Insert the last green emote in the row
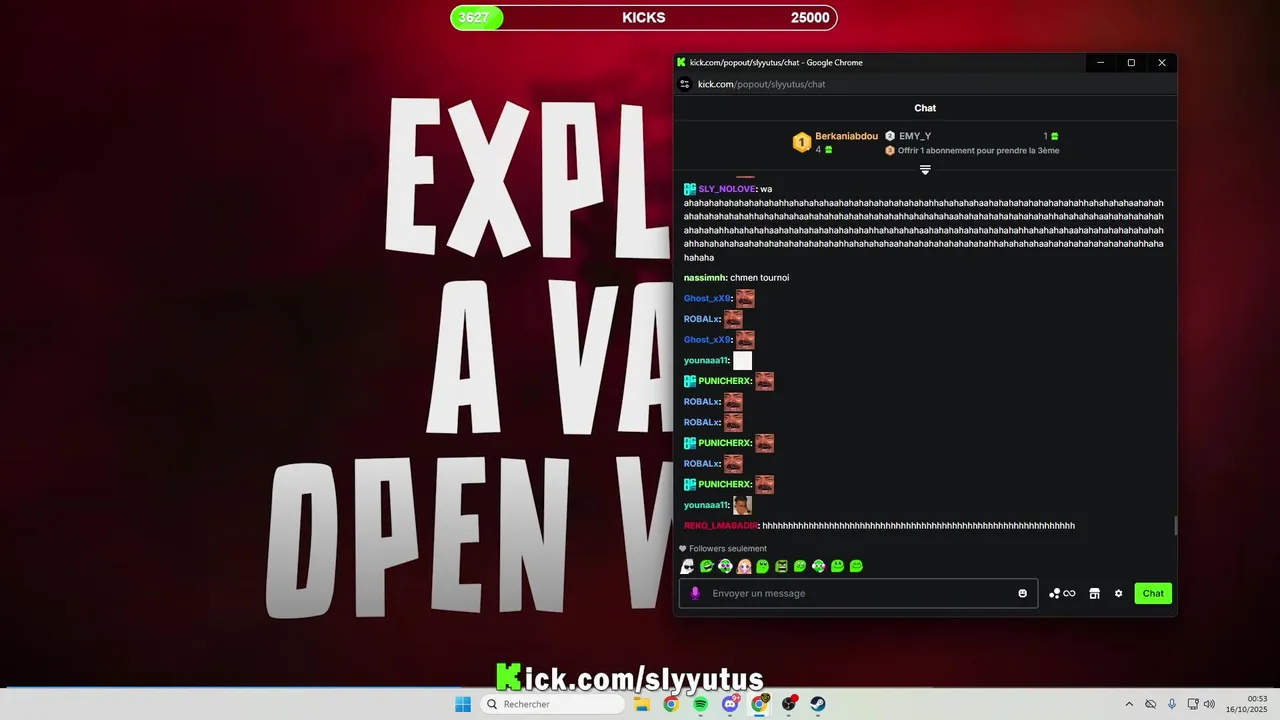This screenshot has height=720, width=1280. 856,566
